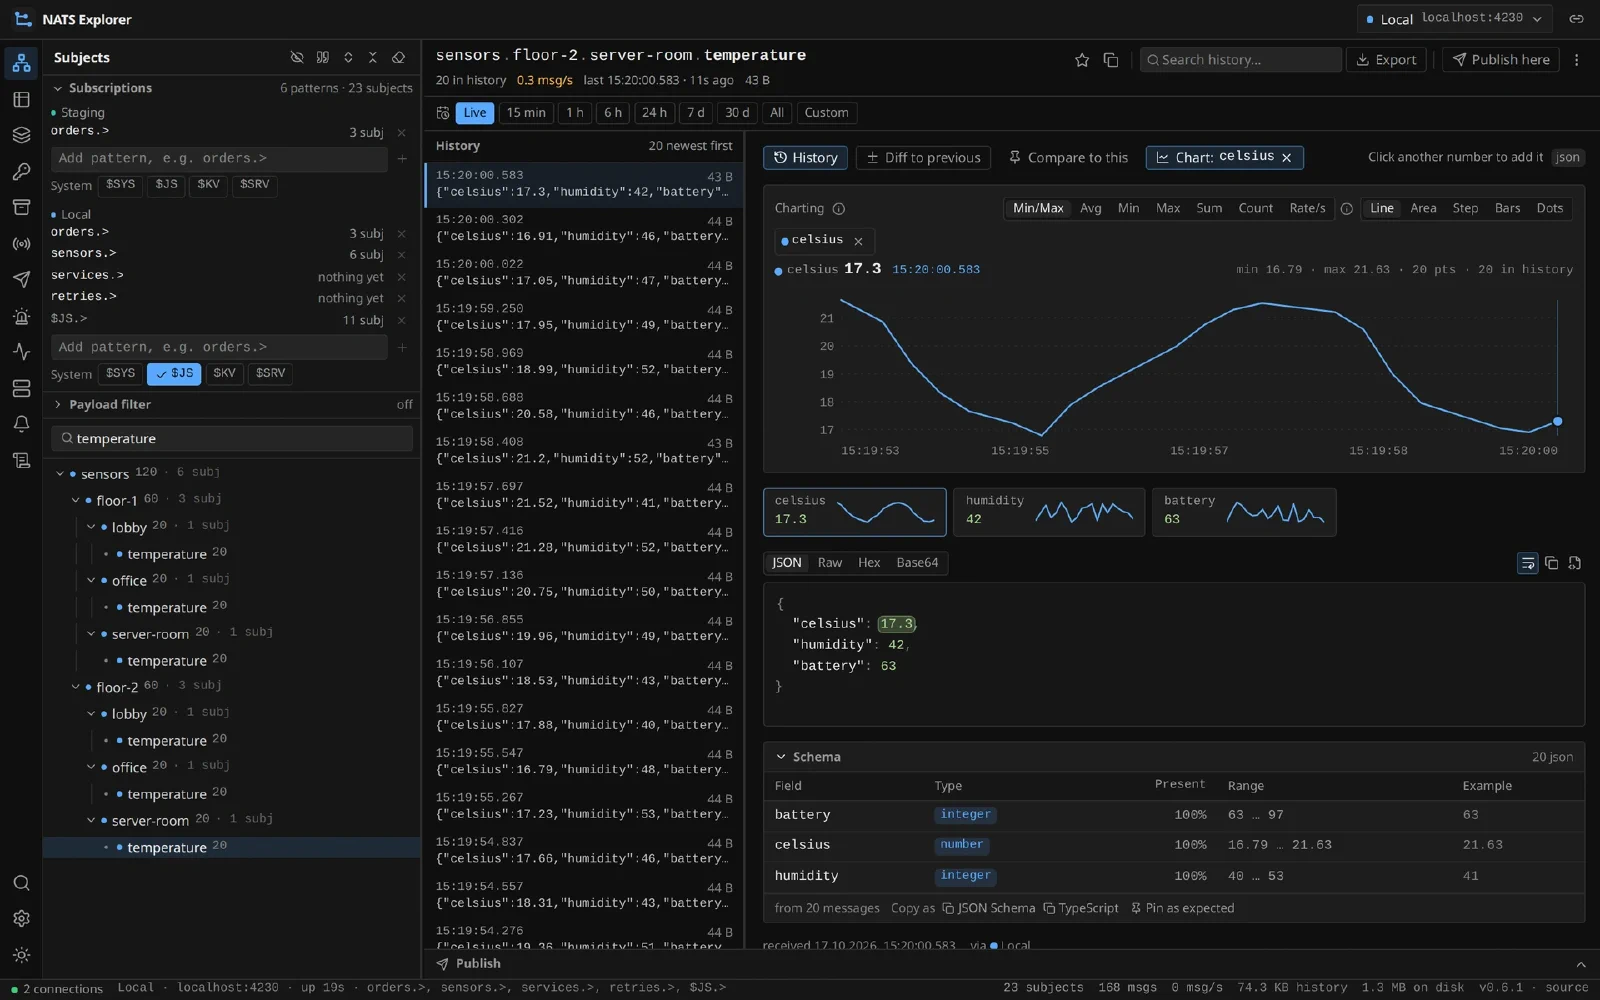
Task: Open the archive box icon in left sidebar
Action: [21, 207]
